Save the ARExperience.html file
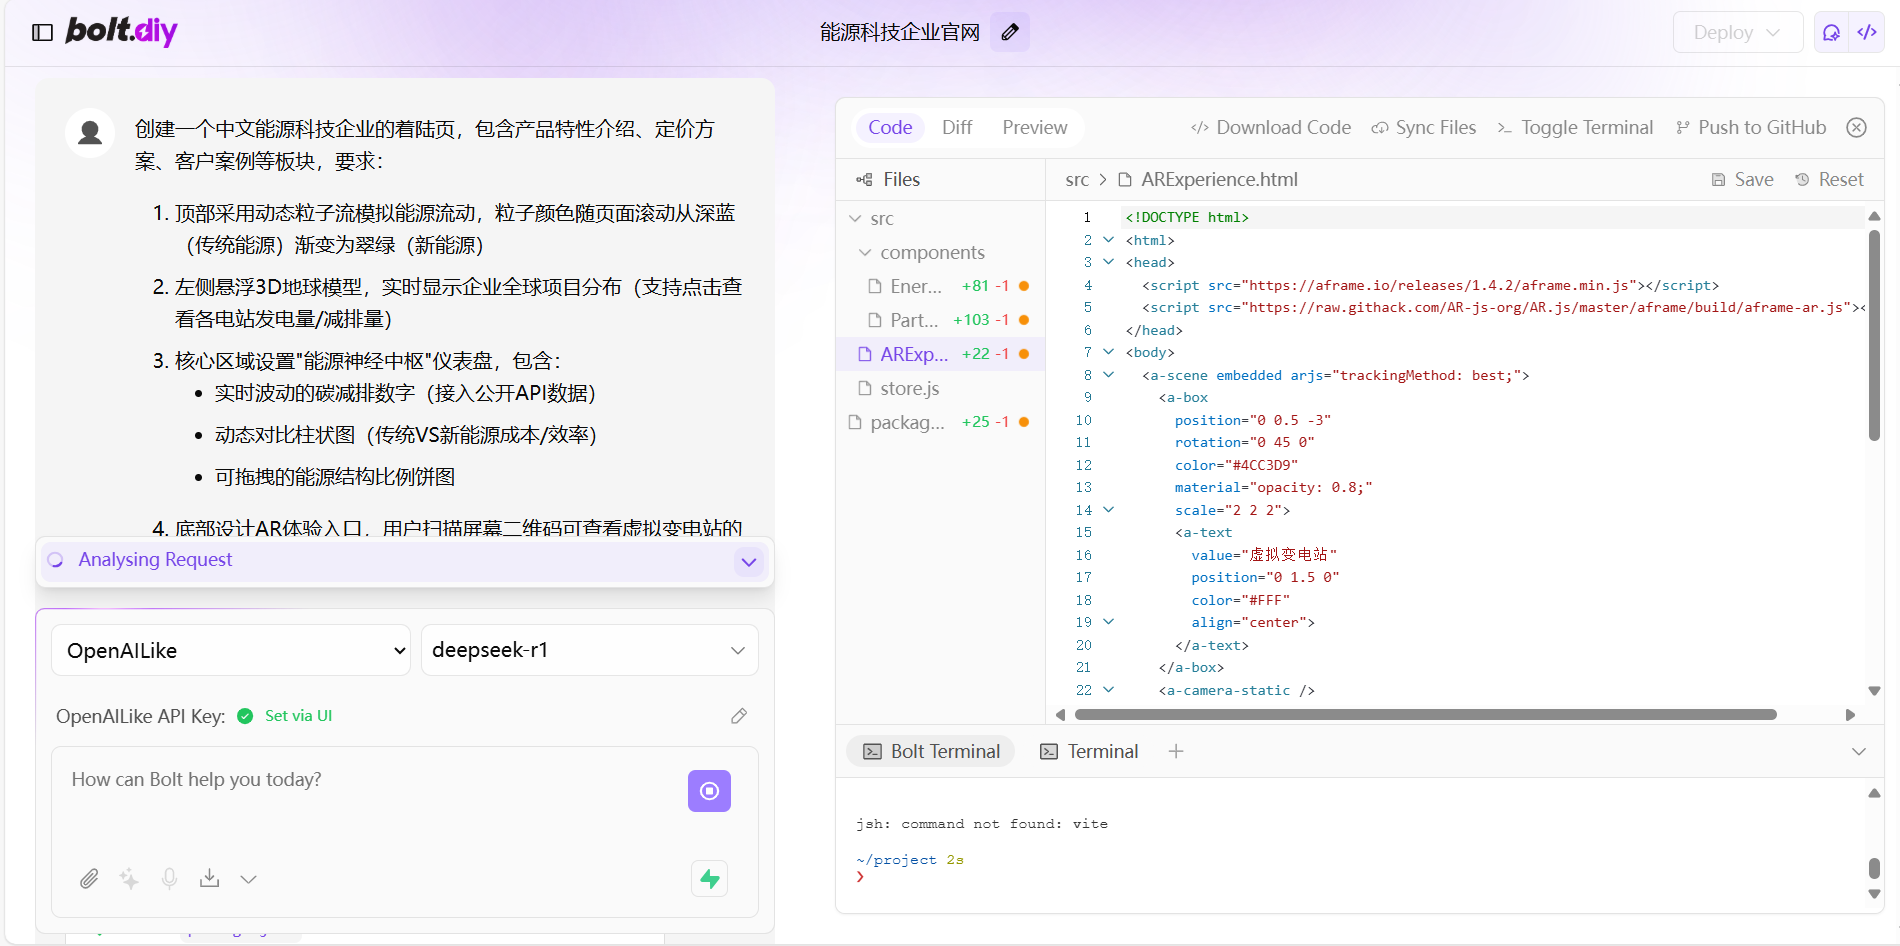 pyautogui.click(x=1742, y=179)
